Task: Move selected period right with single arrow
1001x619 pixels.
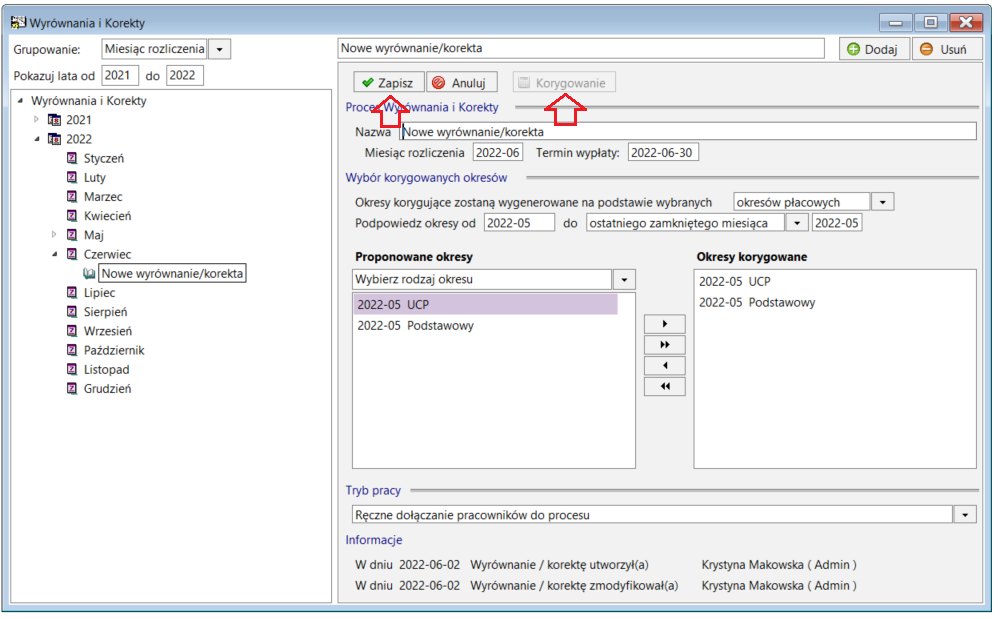Action: (665, 324)
